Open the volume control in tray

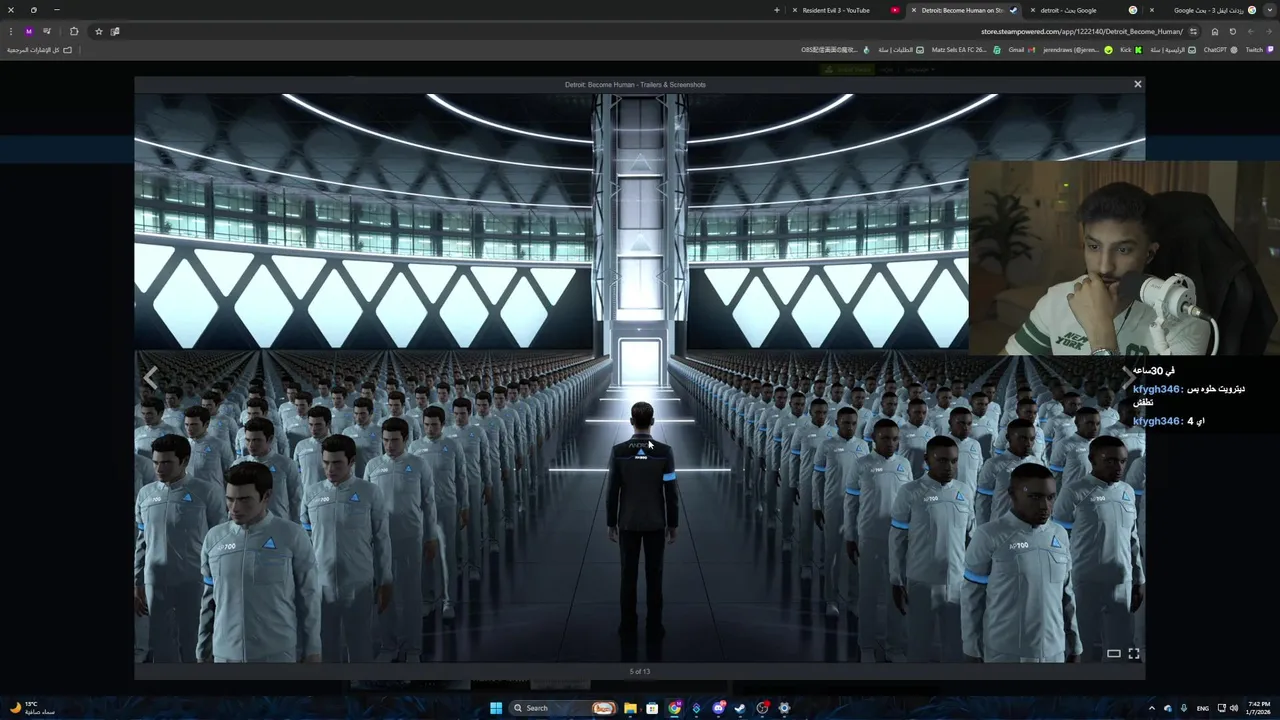[x=1234, y=708]
